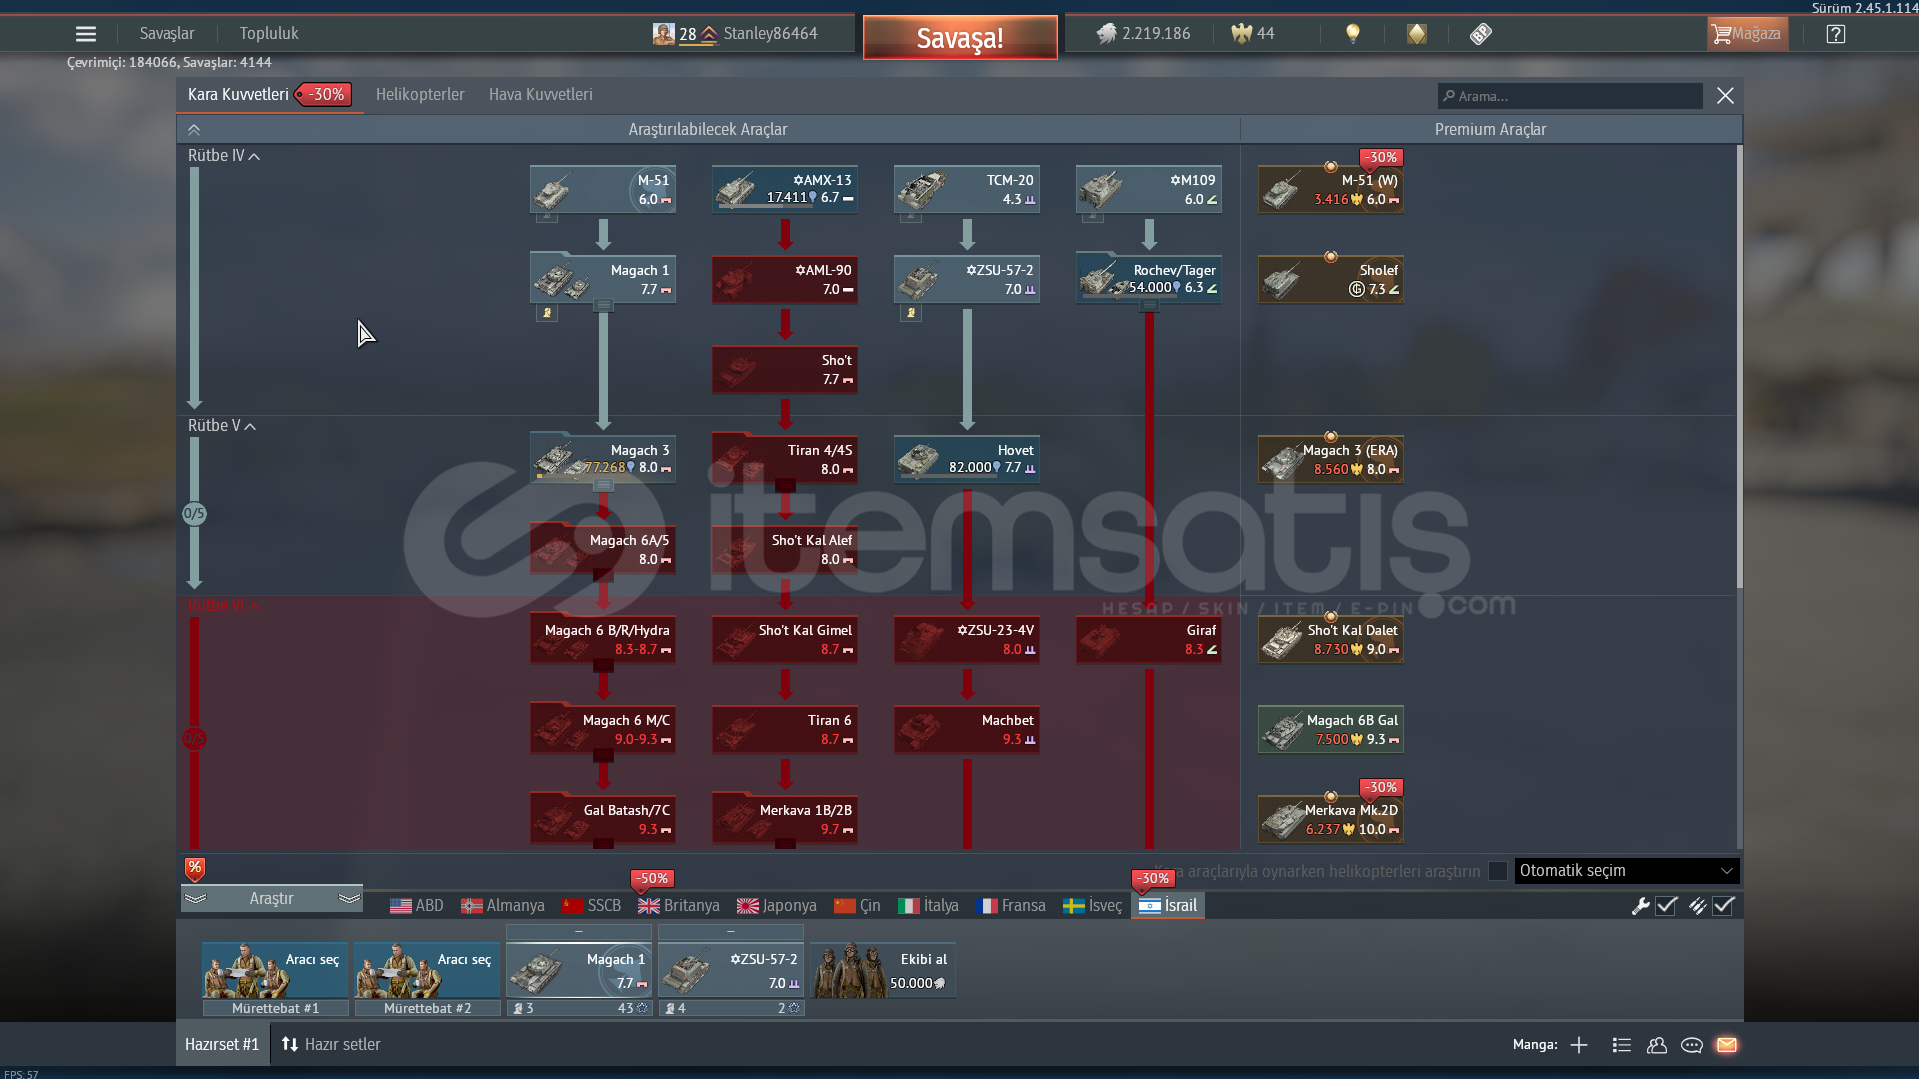The height and width of the screenshot is (1079, 1919).
Task: Toggle helicopter research with ground vehicles checkbox
Action: tap(1498, 871)
